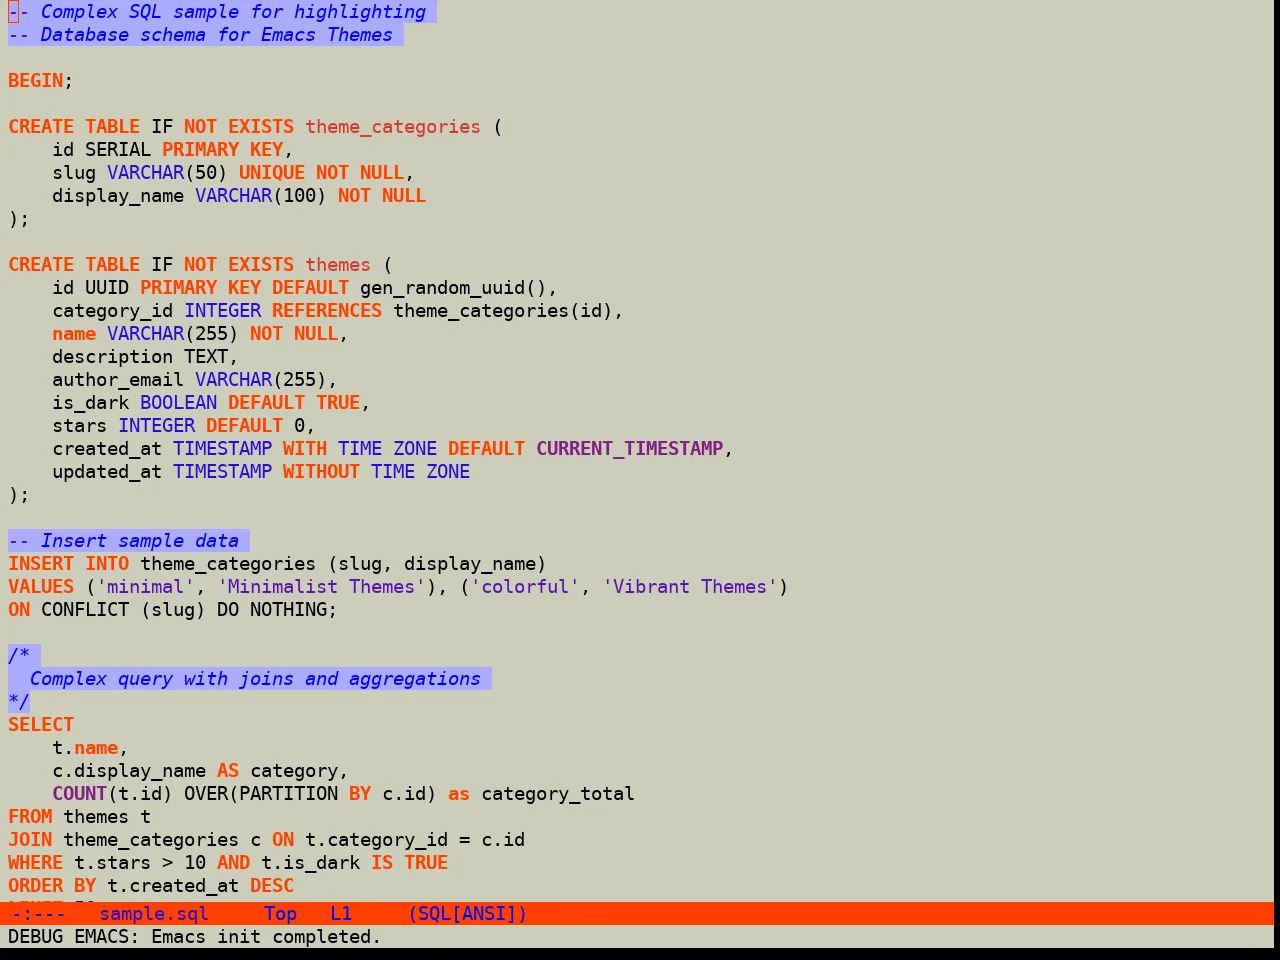The width and height of the screenshot is (1280, 960).
Task: Click the string 'colorful'
Action: pos(525,587)
